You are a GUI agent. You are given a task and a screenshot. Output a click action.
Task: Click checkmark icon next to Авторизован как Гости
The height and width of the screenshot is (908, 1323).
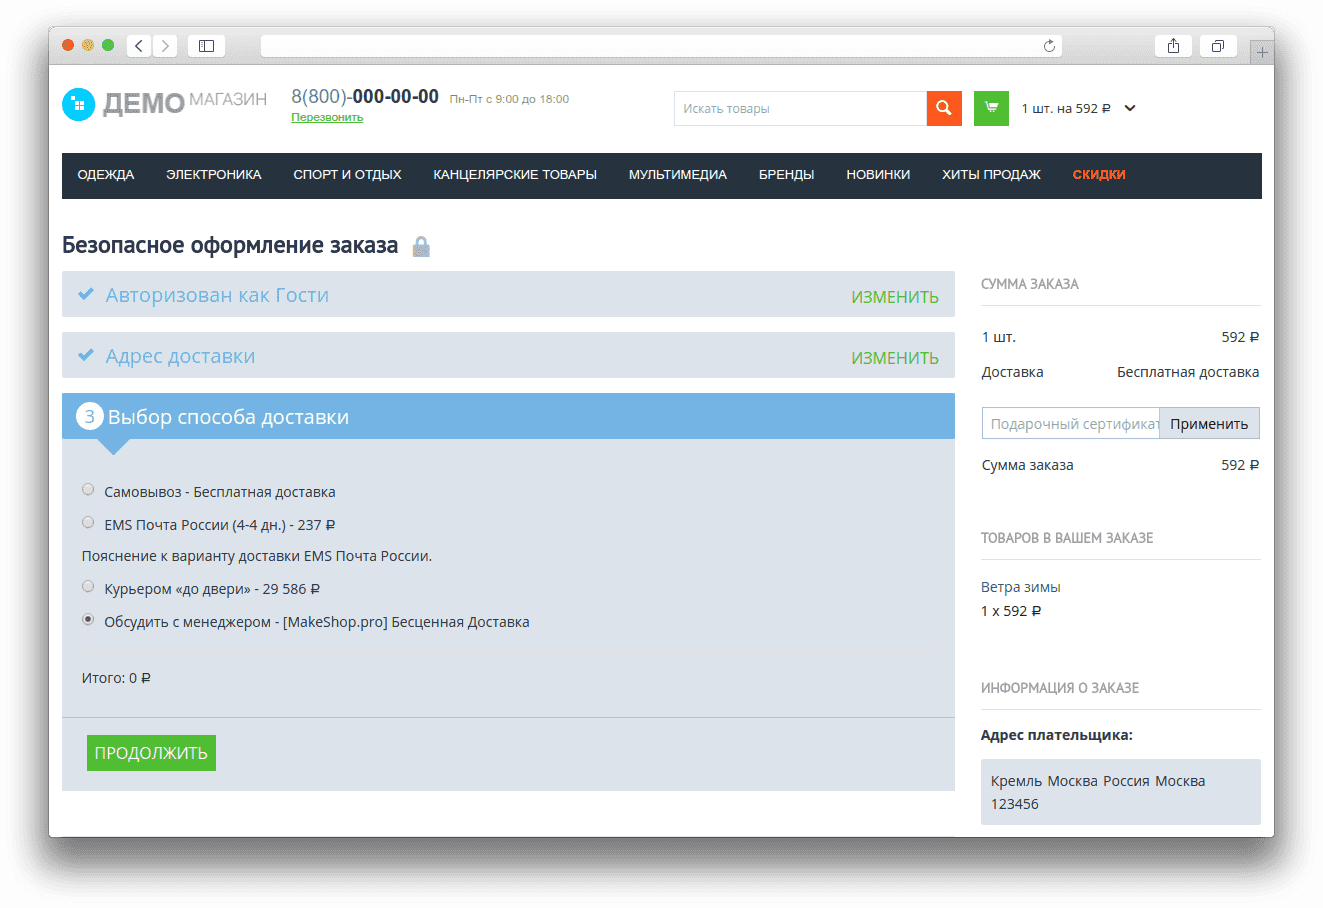86,294
